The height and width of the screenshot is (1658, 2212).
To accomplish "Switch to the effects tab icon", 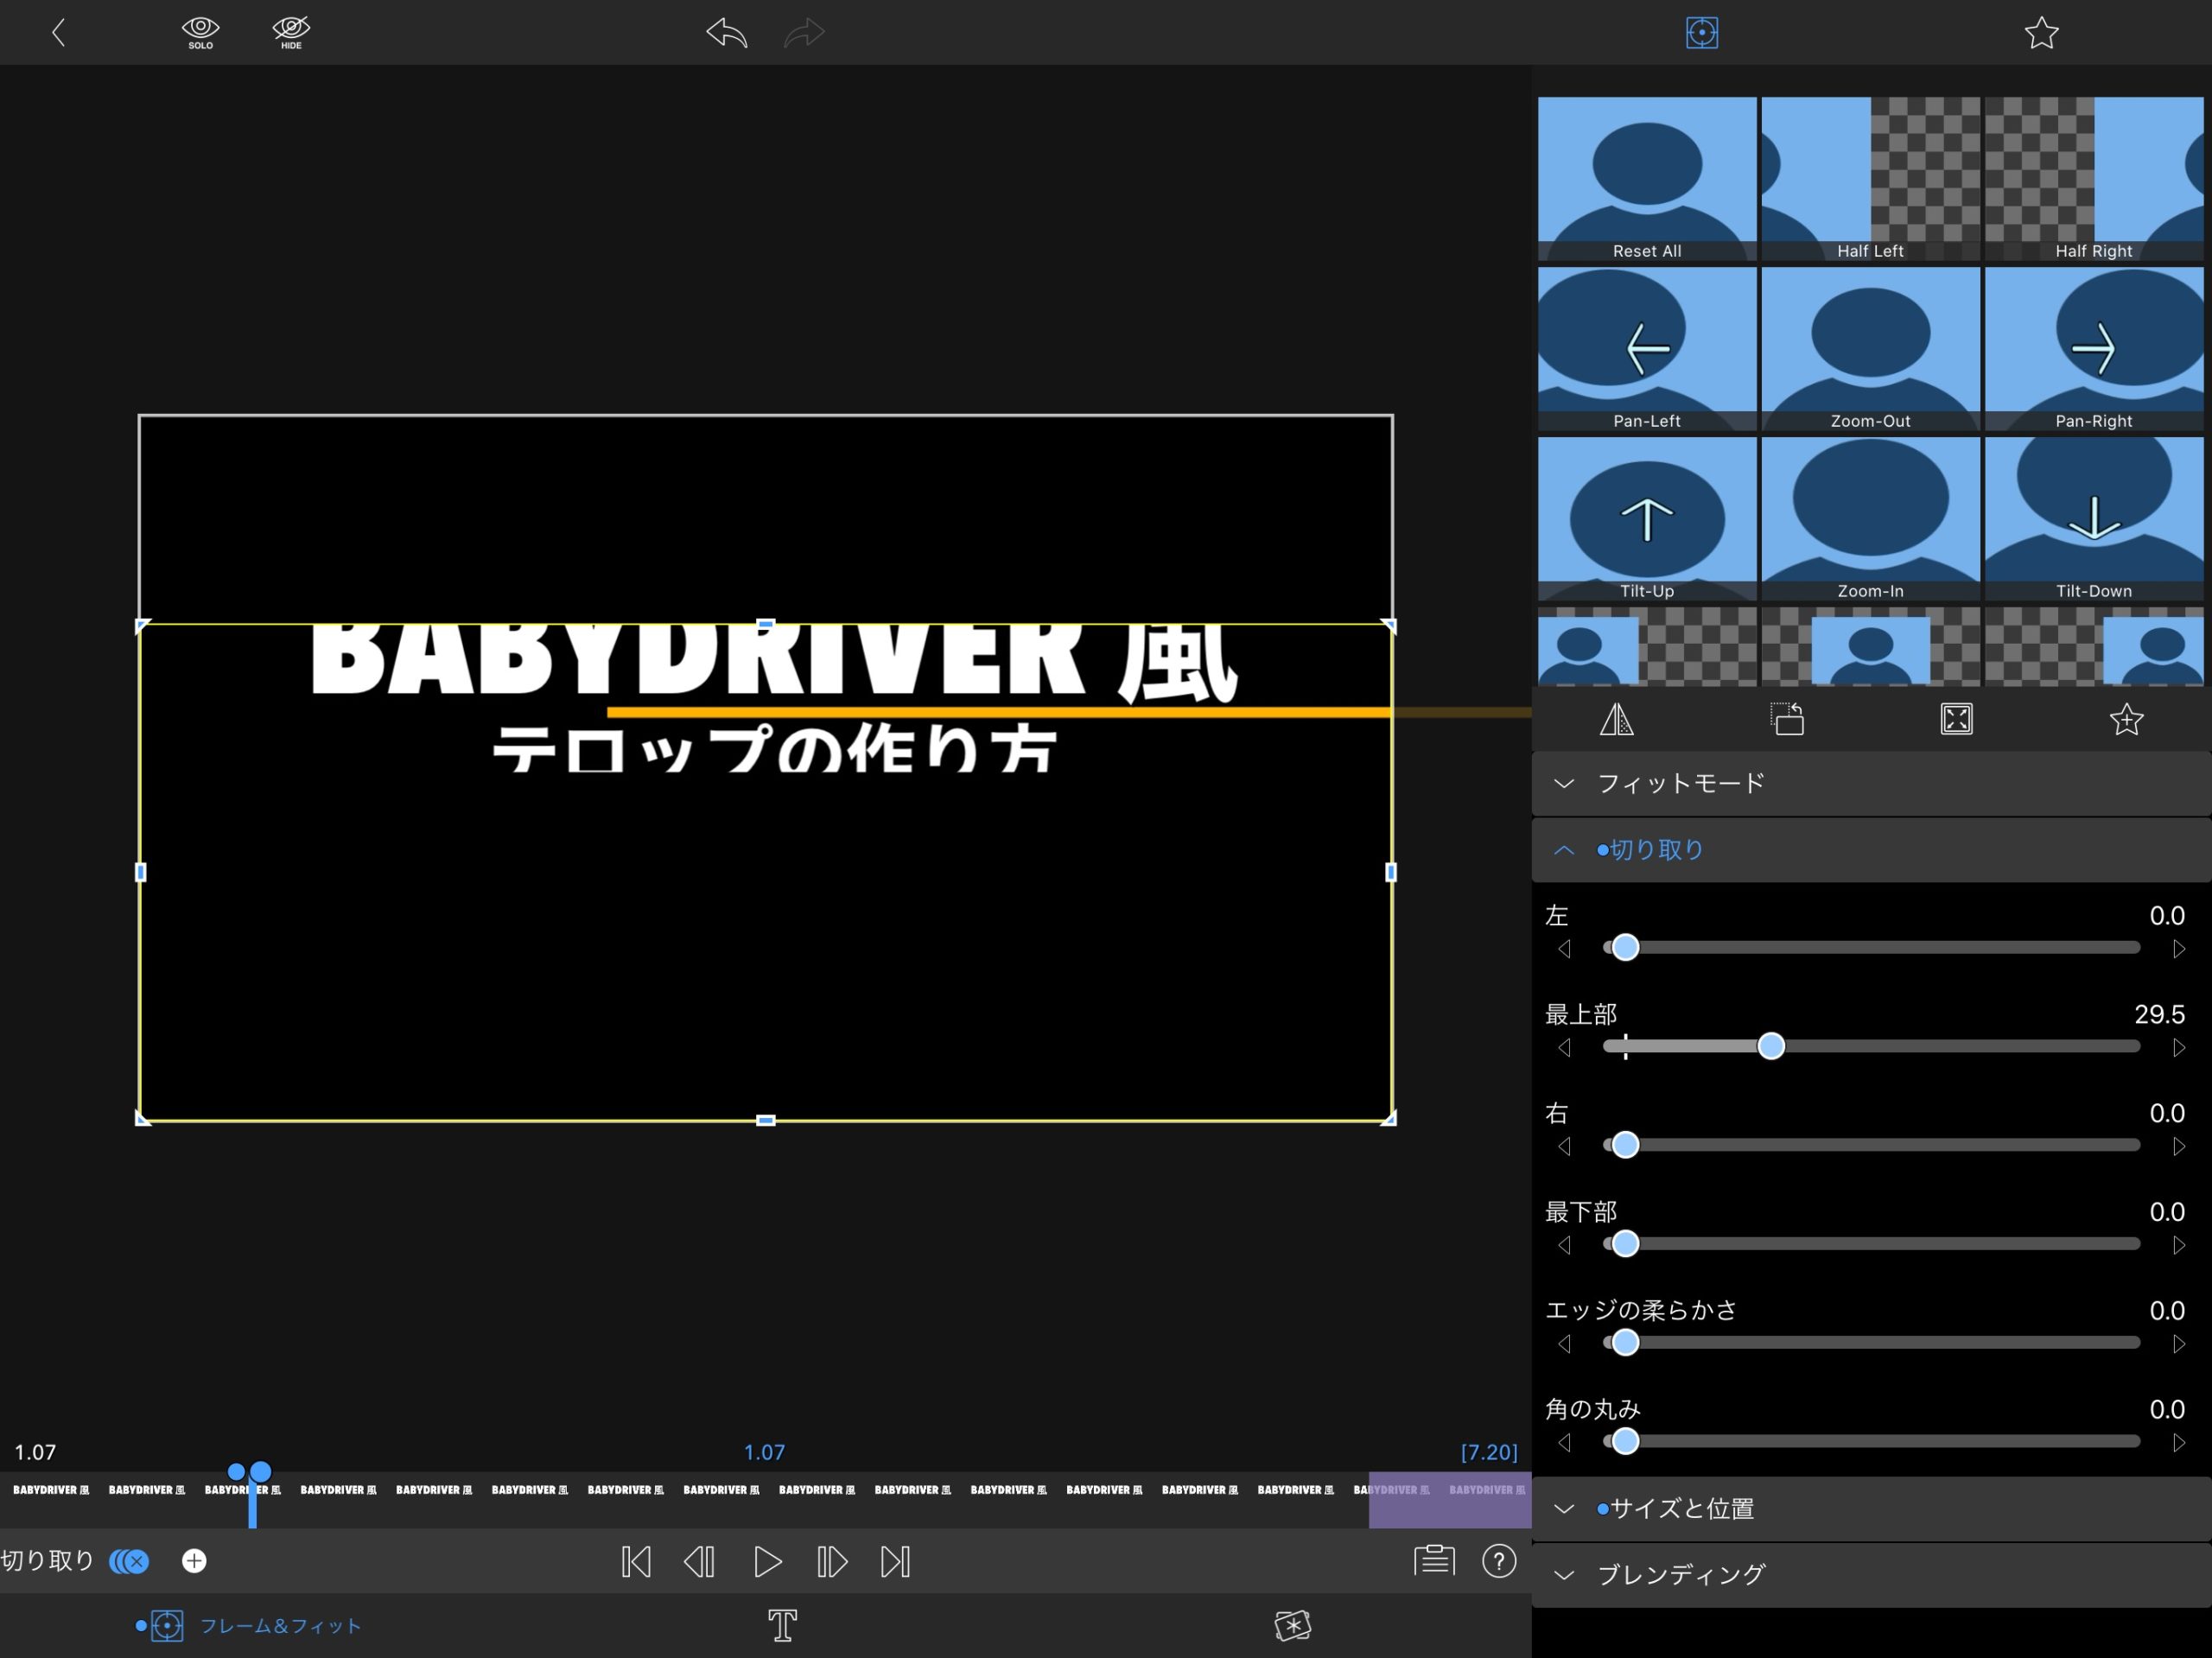I will (x=1293, y=1626).
